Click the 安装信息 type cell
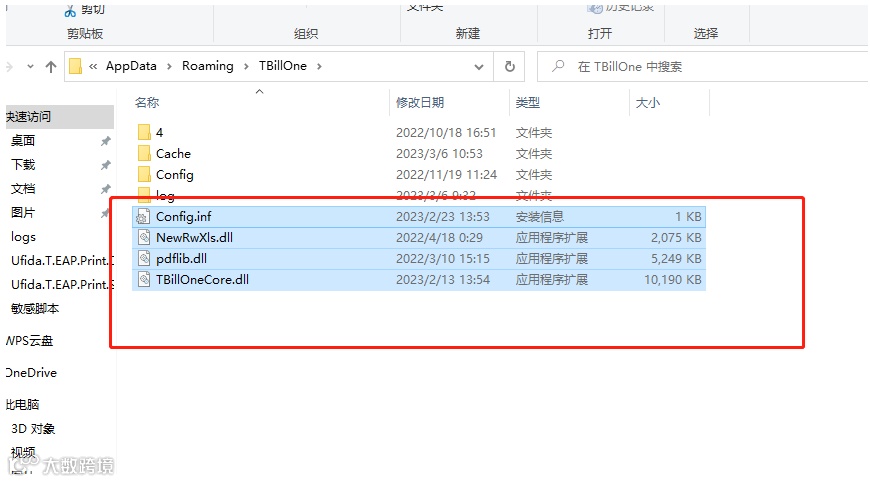 [540, 216]
